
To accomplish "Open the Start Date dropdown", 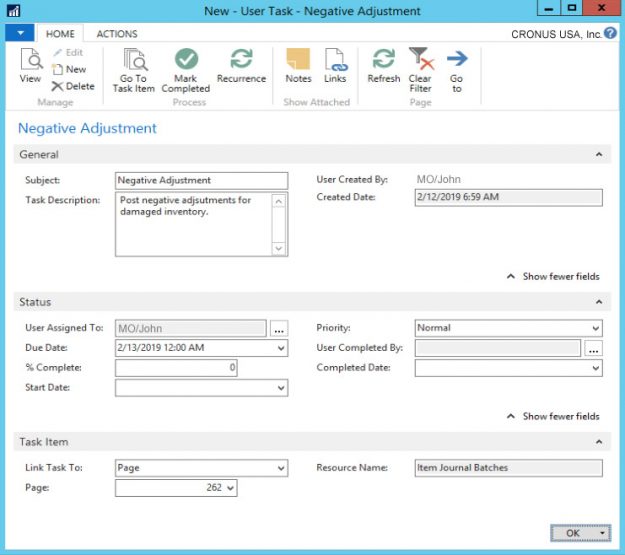I will 281,388.
